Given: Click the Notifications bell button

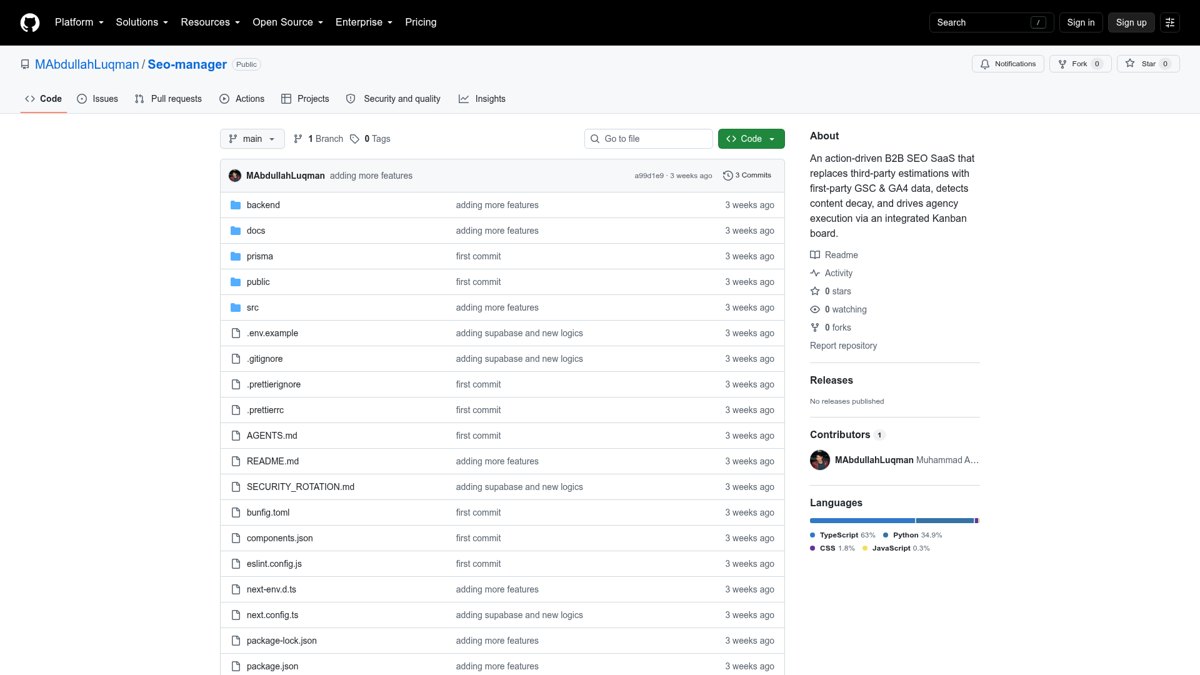Looking at the screenshot, I should click(x=1008, y=64).
